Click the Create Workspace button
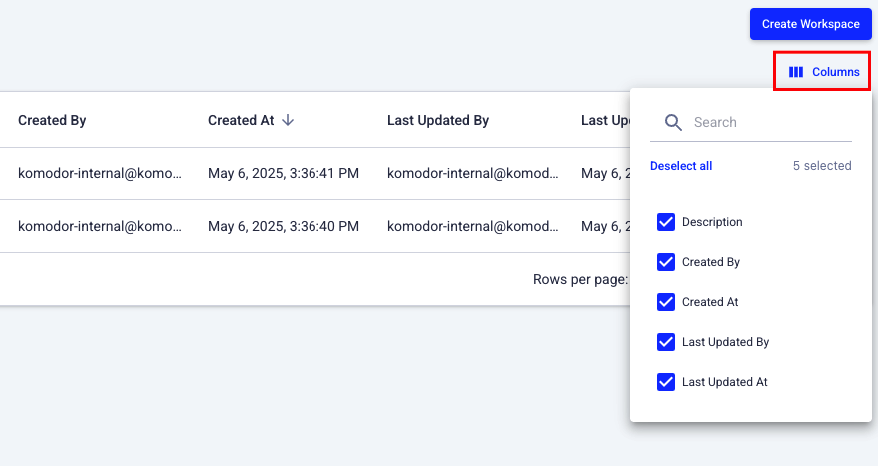 pos(810,24)
